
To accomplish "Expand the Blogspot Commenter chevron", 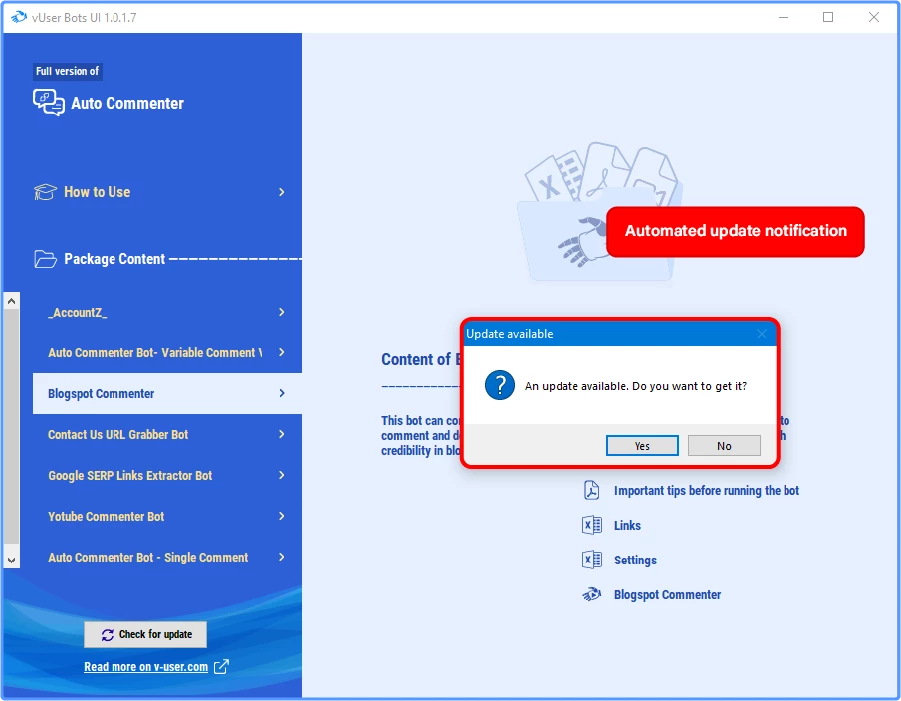I will tap(282, 393).
